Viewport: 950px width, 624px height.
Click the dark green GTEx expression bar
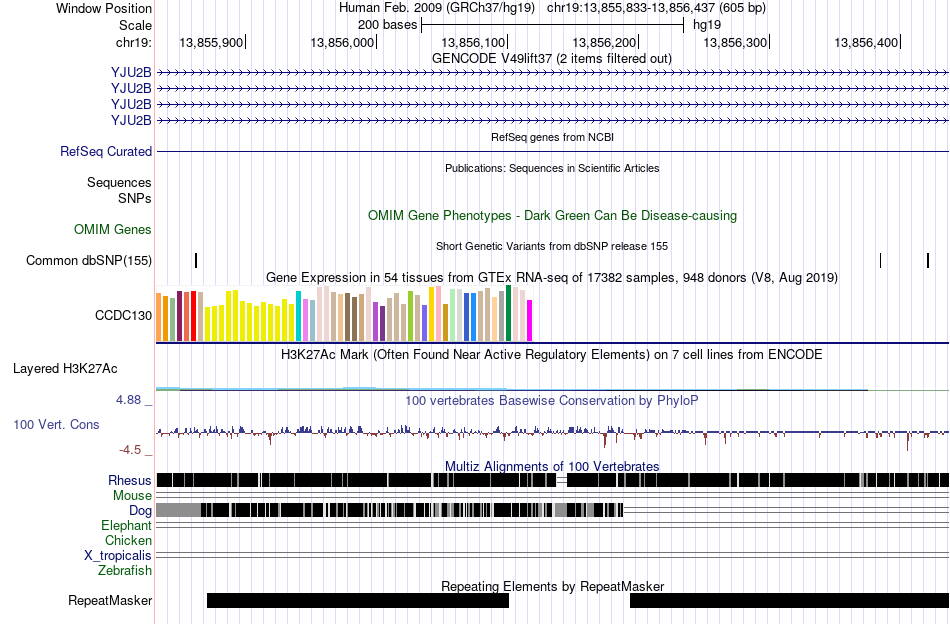coord(509,313)
